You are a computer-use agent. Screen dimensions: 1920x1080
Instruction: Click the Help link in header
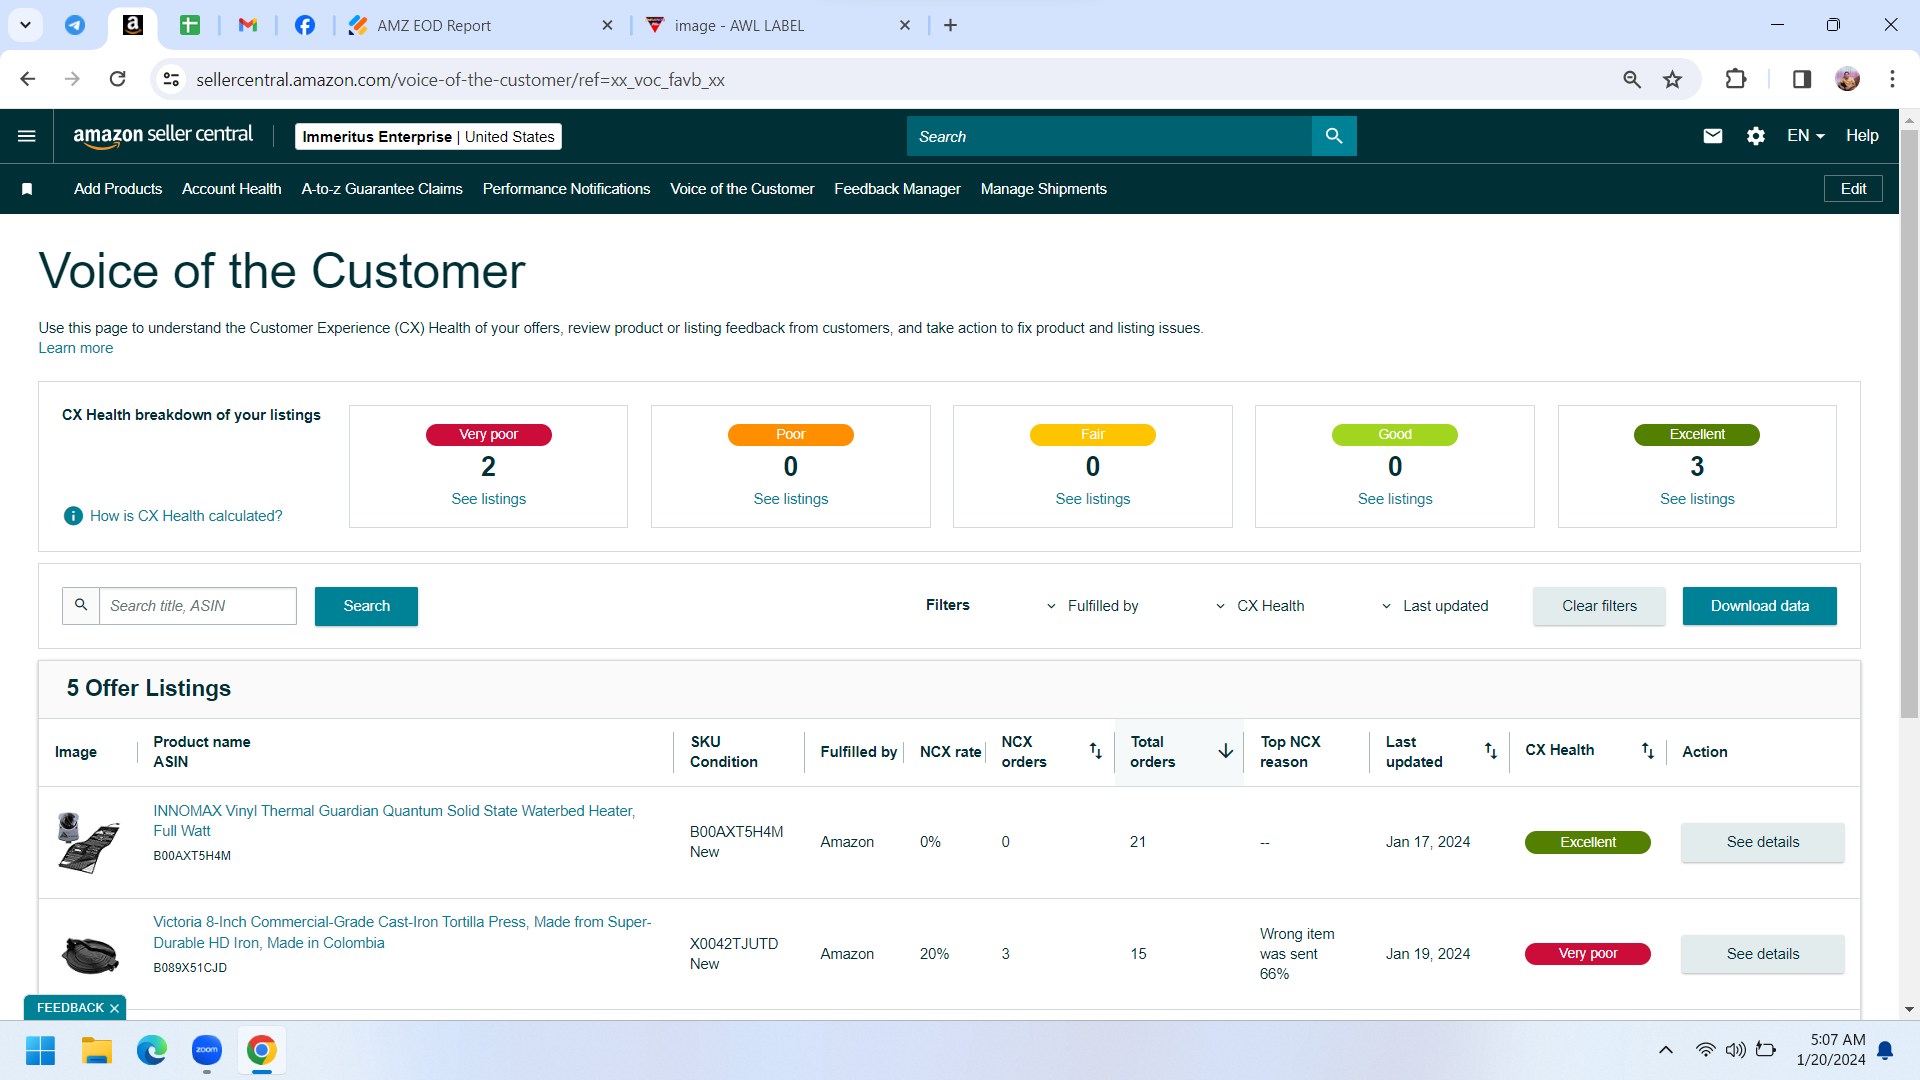1862,136
